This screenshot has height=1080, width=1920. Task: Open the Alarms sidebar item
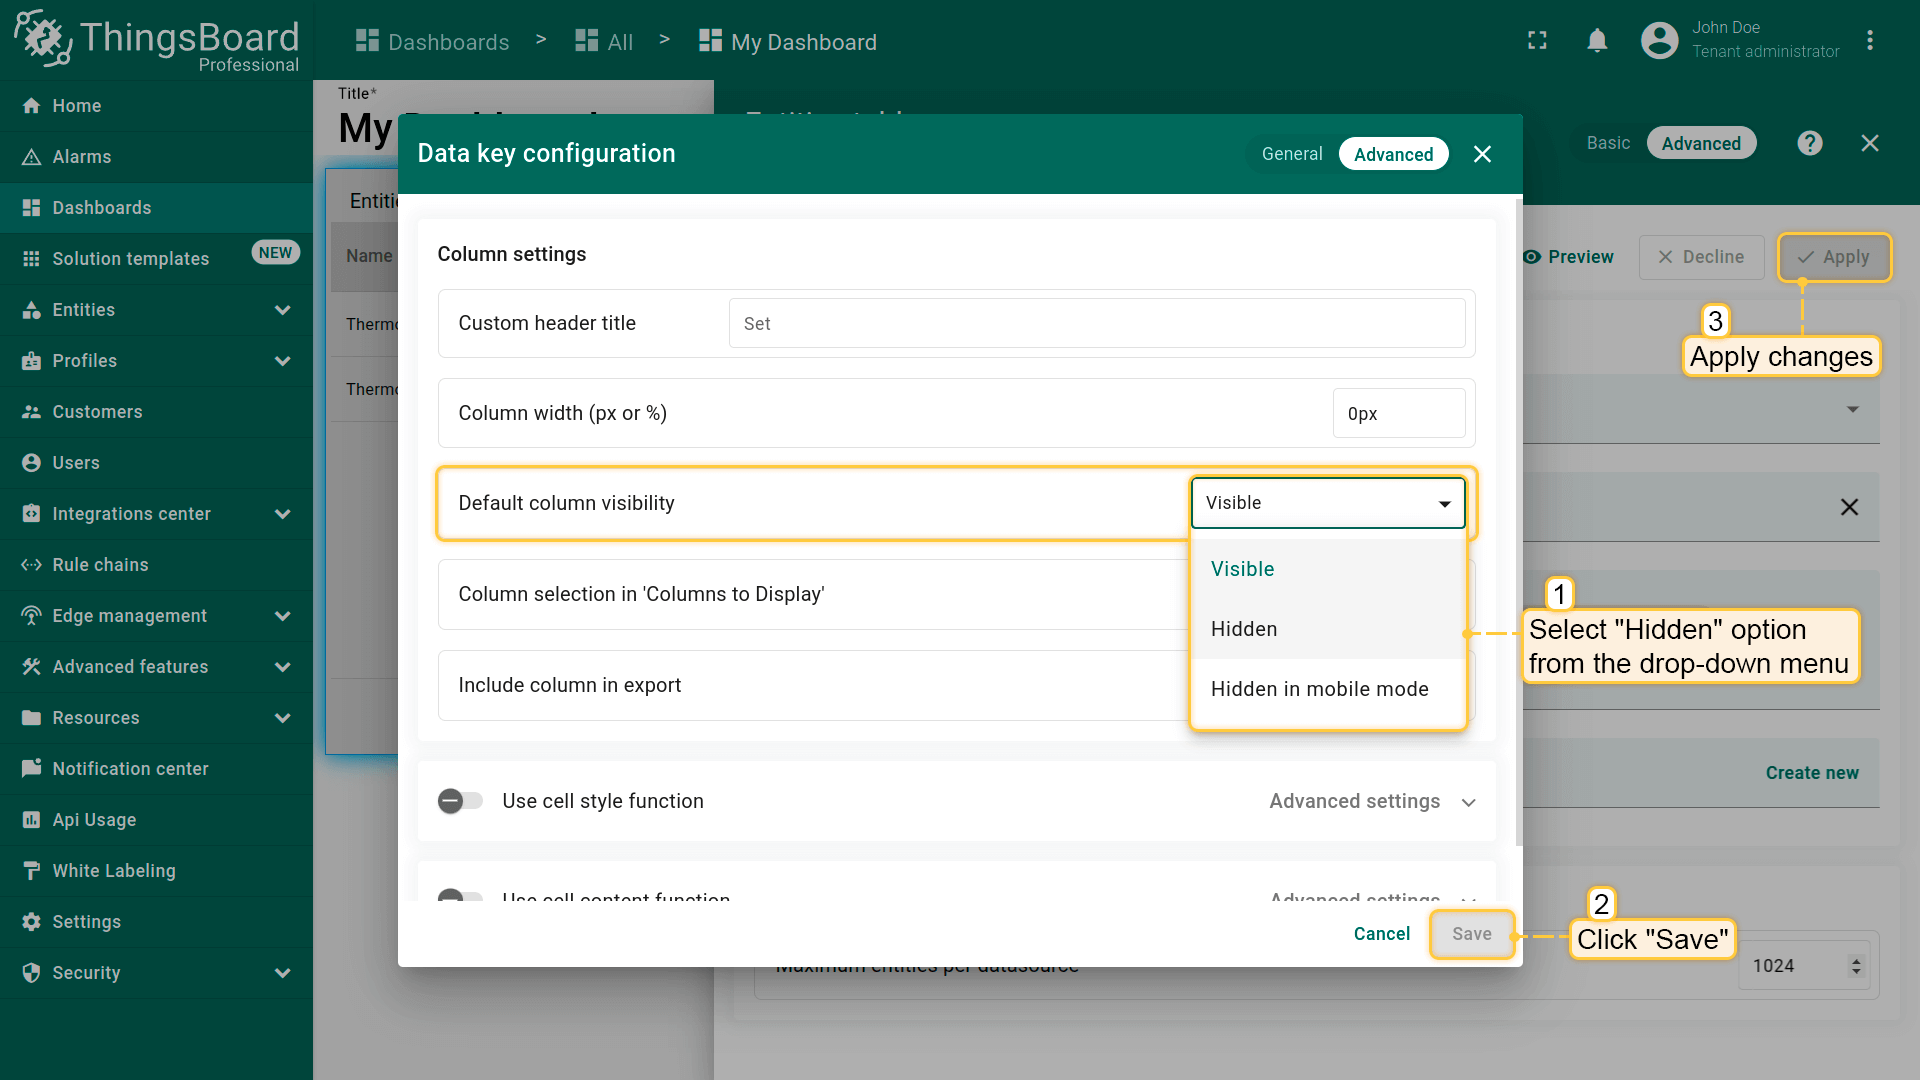pyautogui.click(x=81, y=157)
